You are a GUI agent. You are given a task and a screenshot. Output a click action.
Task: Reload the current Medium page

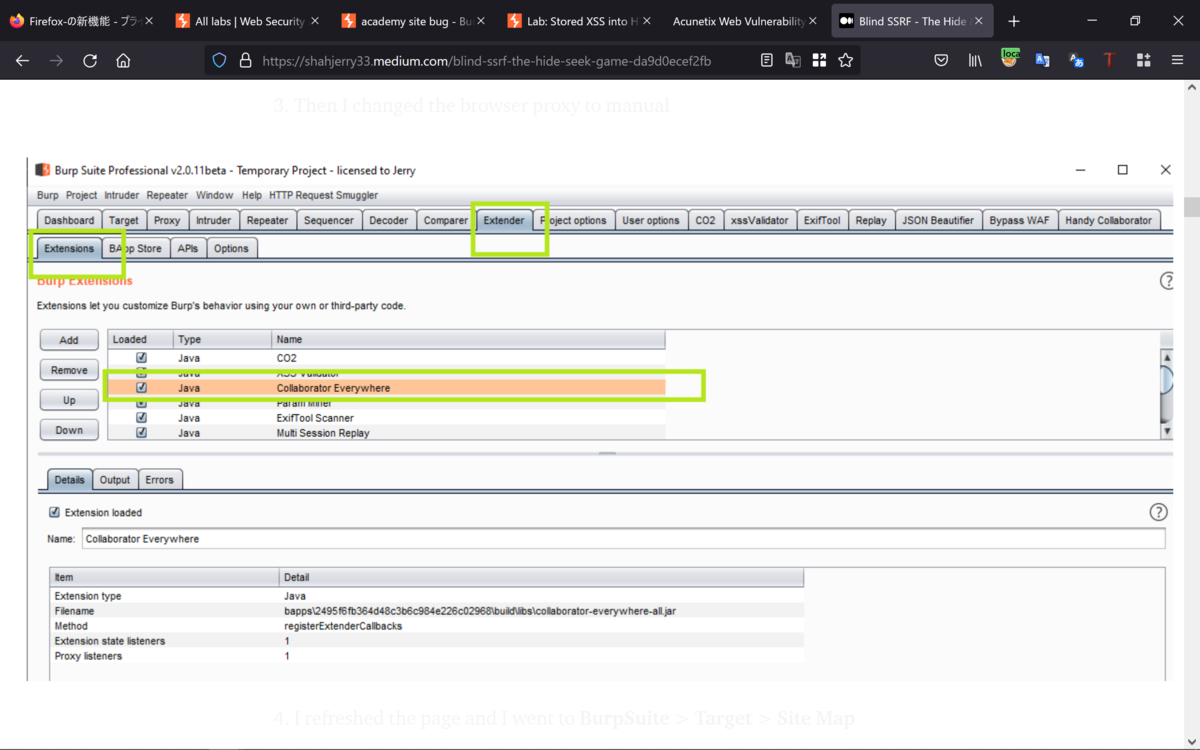90,61
